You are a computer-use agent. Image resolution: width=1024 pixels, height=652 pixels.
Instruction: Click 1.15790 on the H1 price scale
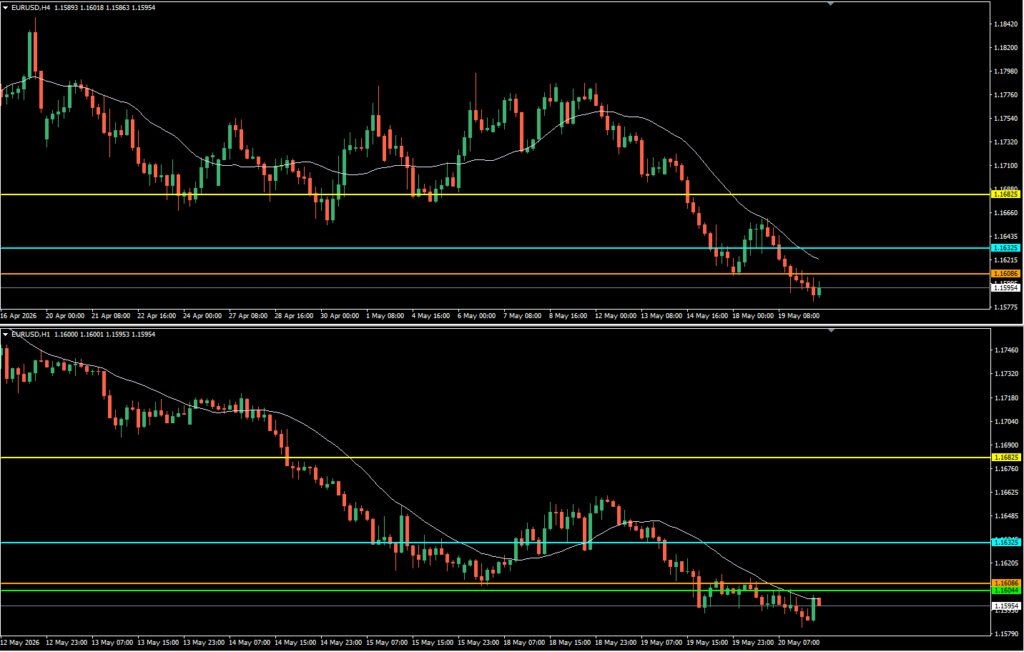1007,633
